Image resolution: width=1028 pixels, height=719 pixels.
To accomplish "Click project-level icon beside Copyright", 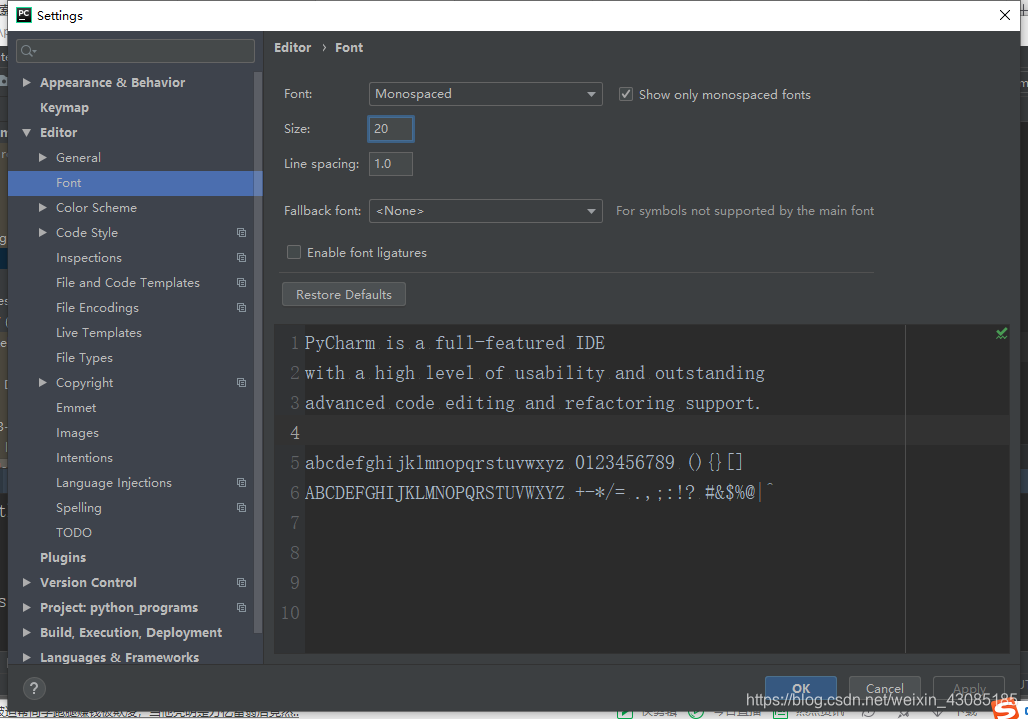I will tap(241, 383).
